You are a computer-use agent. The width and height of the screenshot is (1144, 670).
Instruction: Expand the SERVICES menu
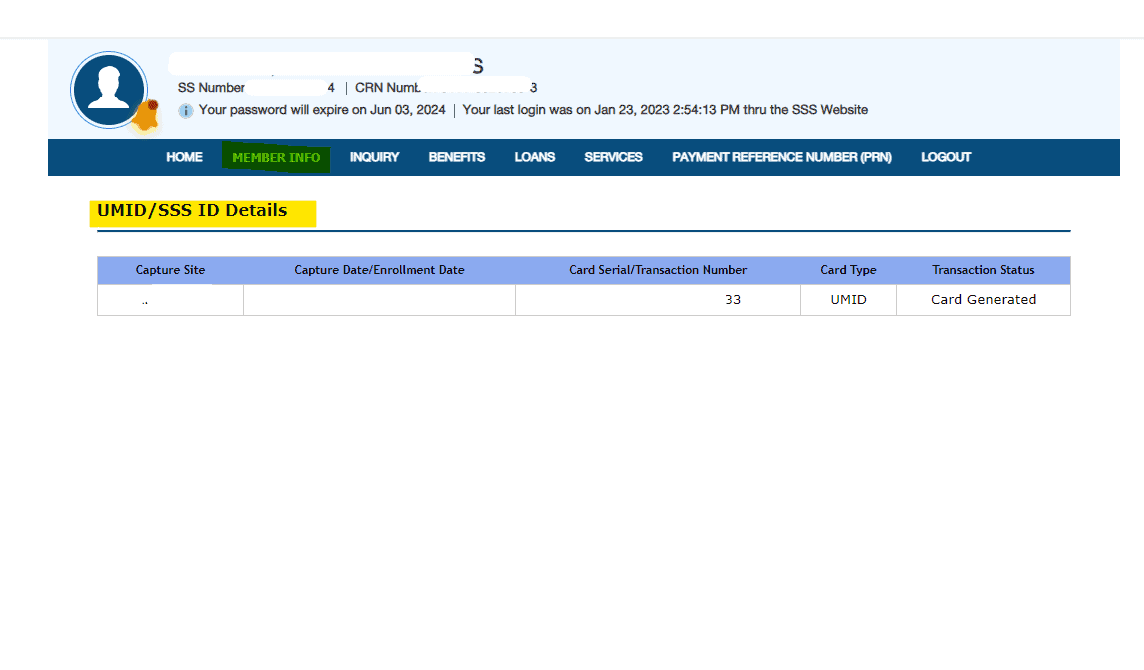click(x=613, y=157)
